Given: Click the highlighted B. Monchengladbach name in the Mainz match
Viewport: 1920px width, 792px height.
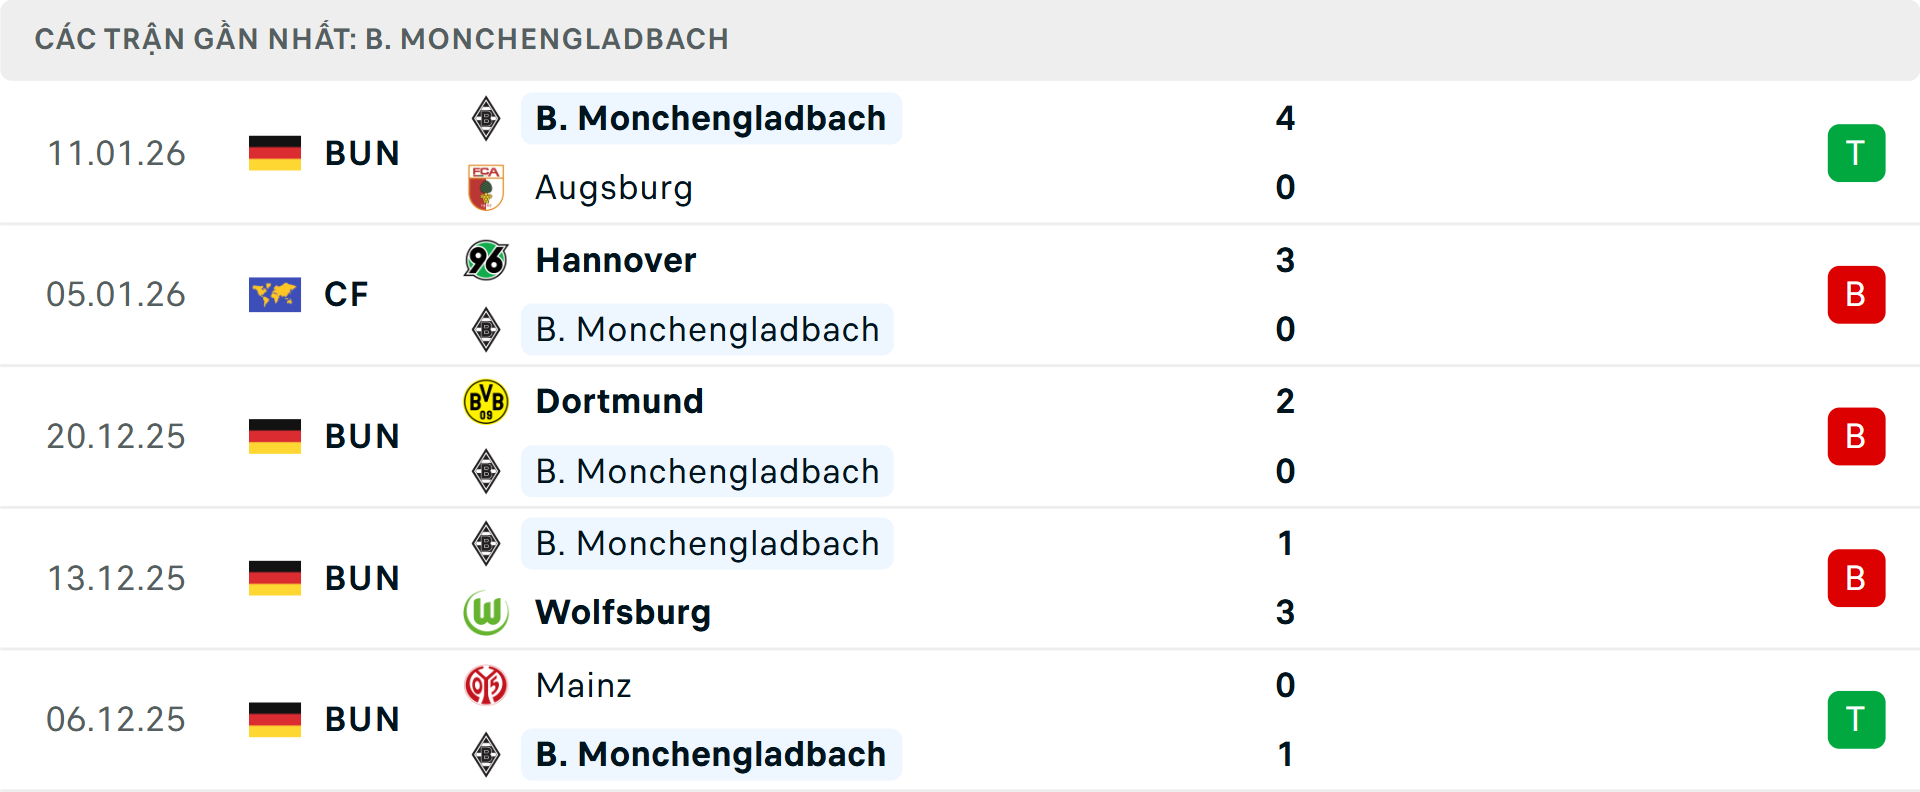Looking at the screenshot, I should click(711, 754).
